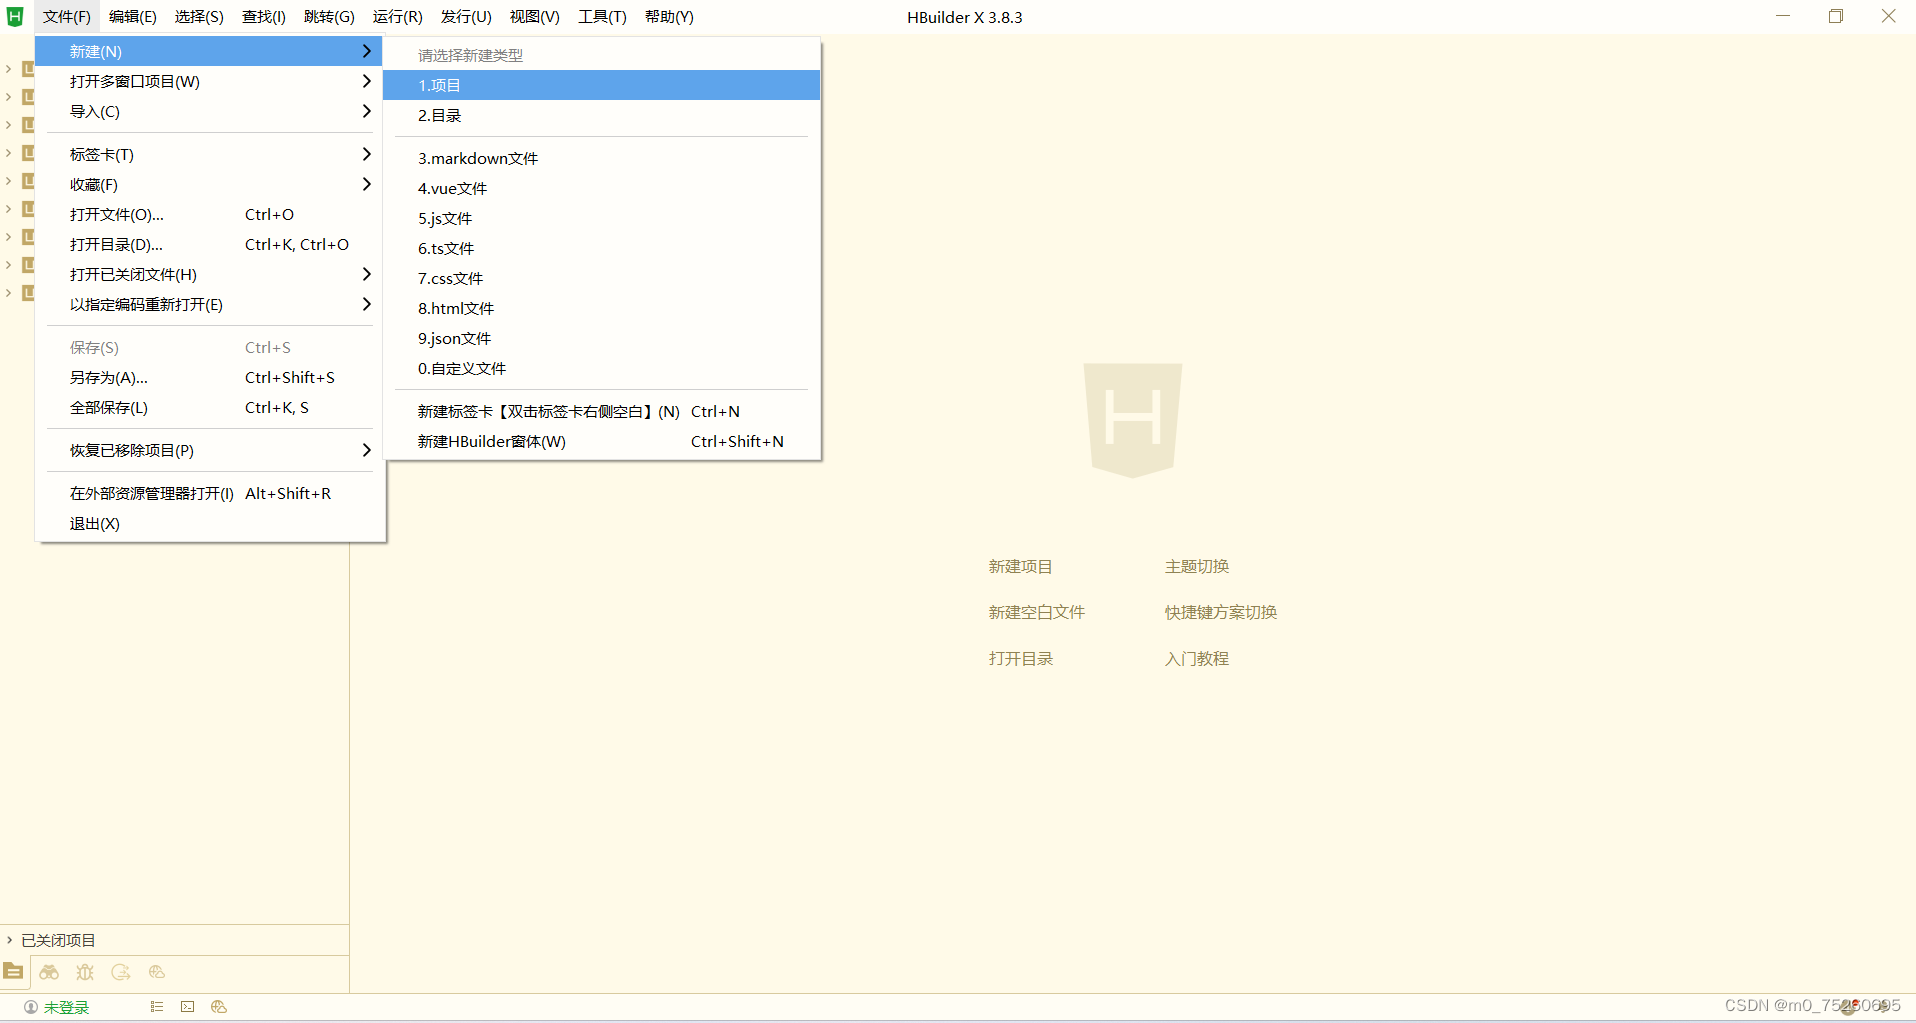Expand the 收藏(F) submenu
Screen dimensions: 1916x1023
pos(209,184)
